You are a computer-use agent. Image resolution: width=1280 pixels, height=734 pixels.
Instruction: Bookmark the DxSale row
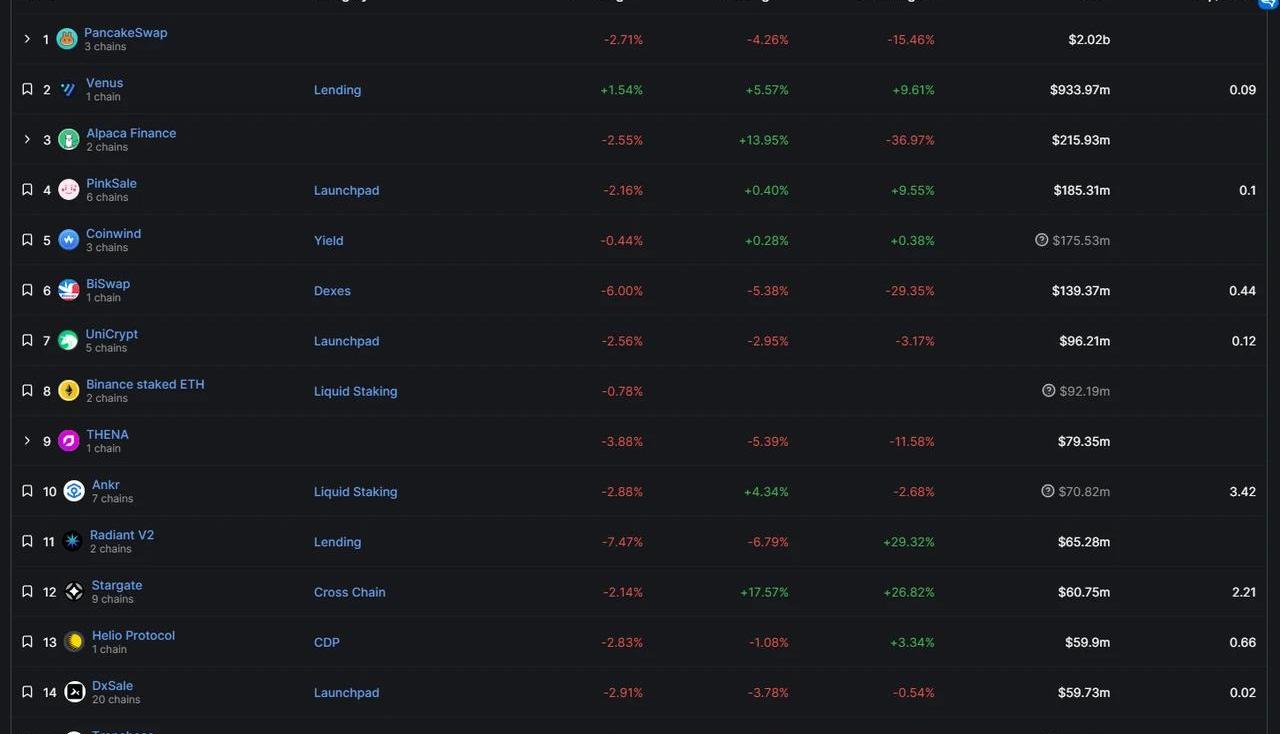click(x=27, y=692)
